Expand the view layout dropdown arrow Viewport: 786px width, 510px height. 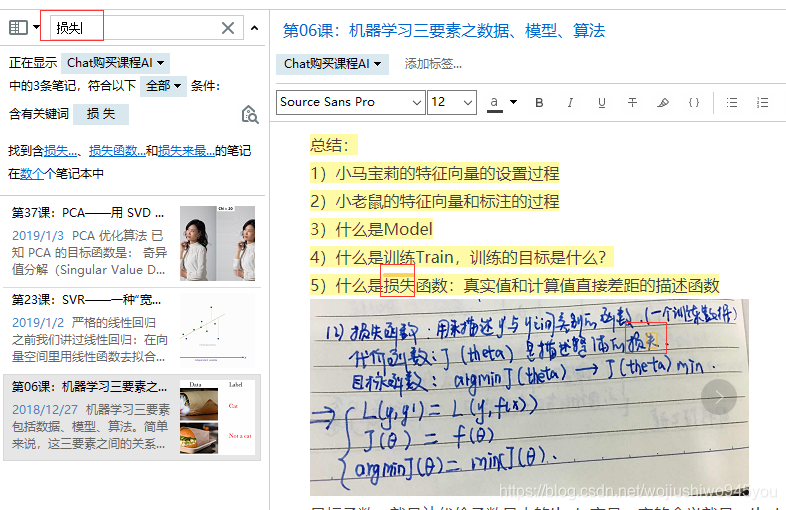pos(37,27)
